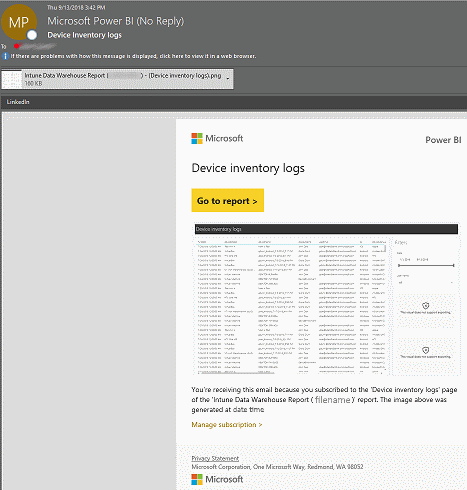
Task: Click the MP sender avatar
Action: tap(19, 22)
